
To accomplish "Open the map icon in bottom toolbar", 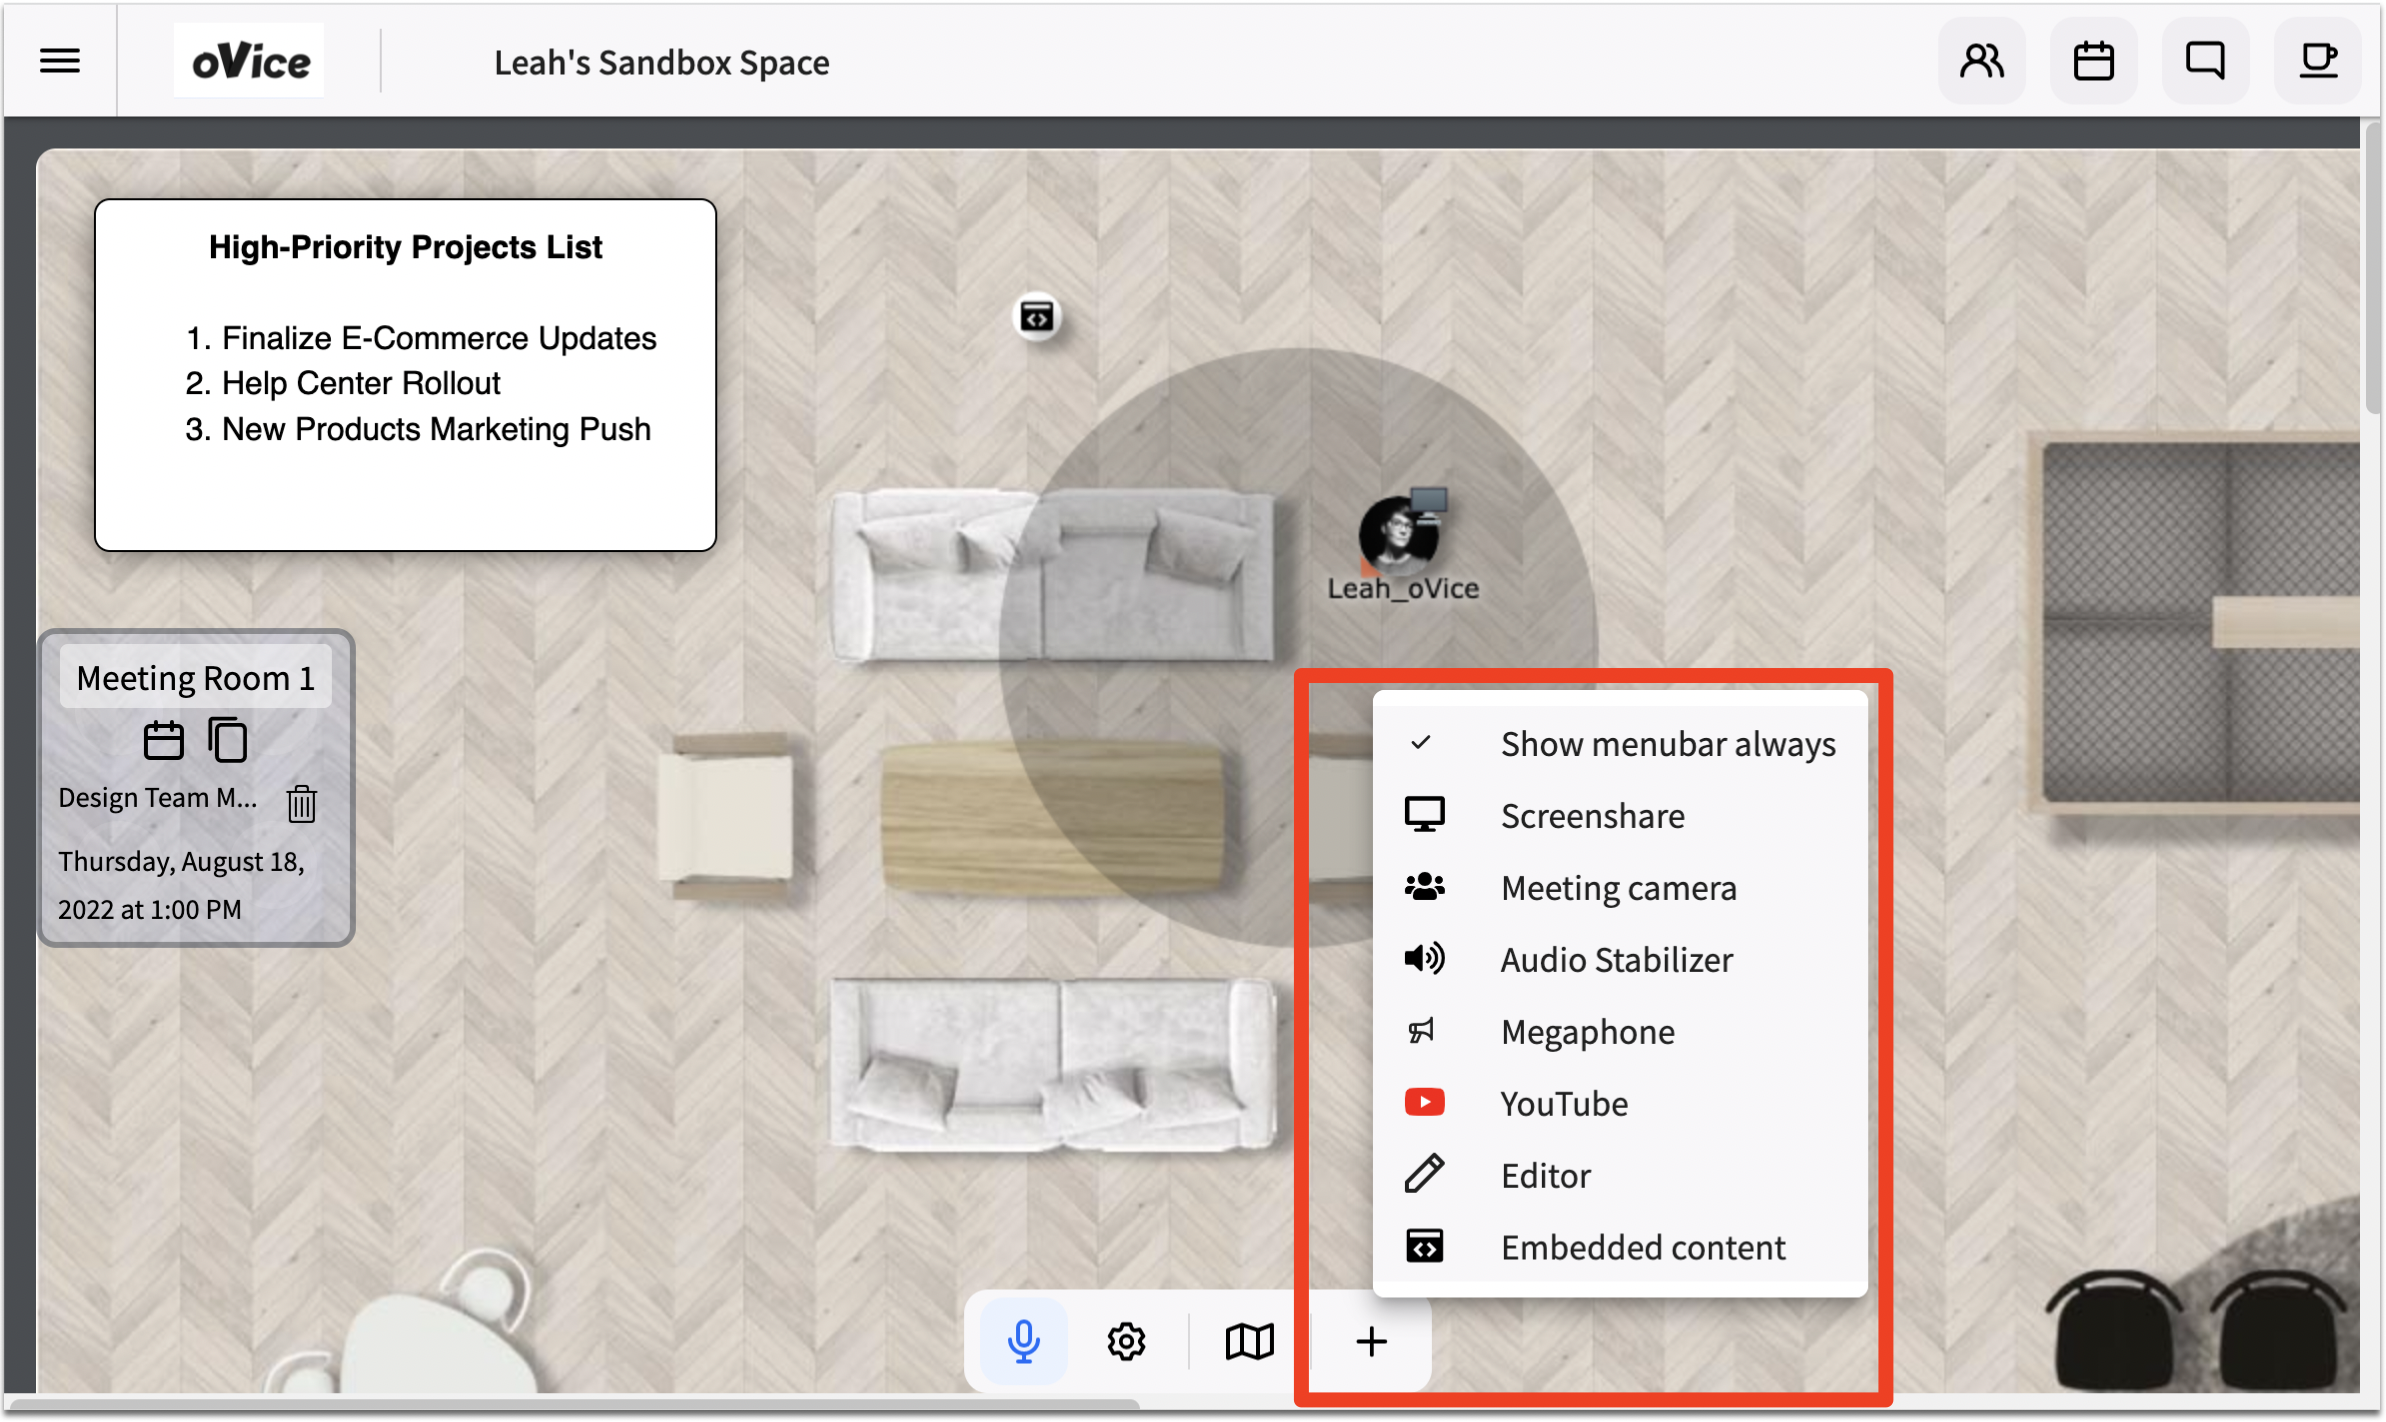I will tap(1249, 1341).
